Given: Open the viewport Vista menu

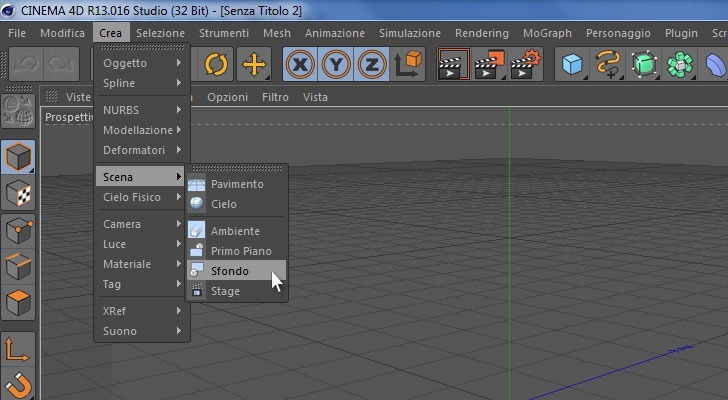Looking at the screenshot, I should pos(315,97).
